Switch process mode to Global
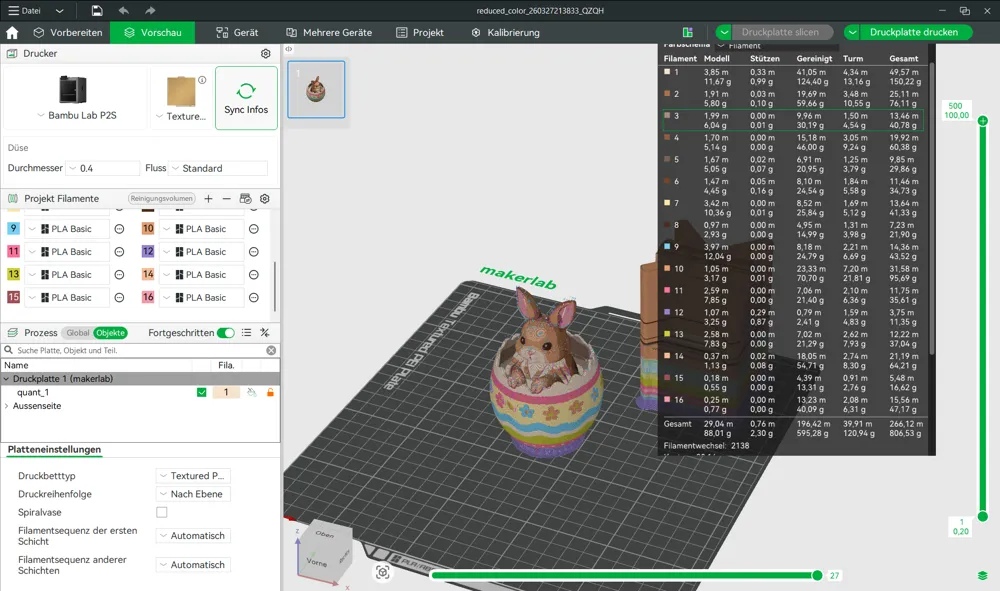The width and height of the screenshot is (1000, 591). 78,333
